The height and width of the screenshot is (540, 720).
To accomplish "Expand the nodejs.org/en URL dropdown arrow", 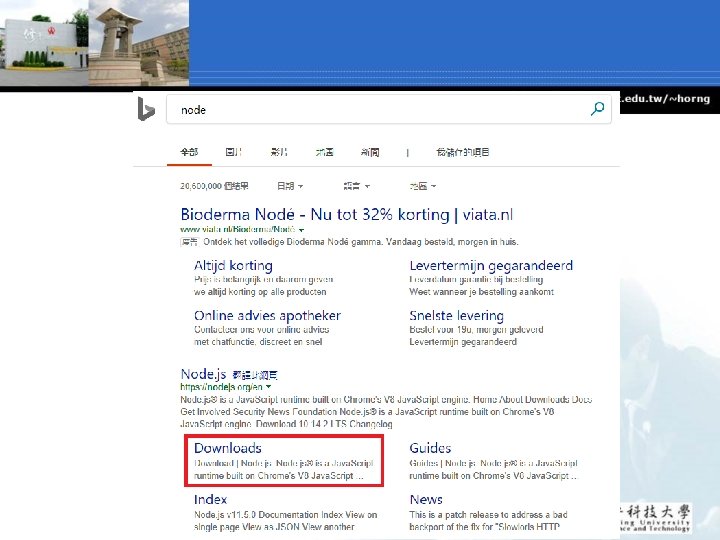I will click(x=269, y=387).
